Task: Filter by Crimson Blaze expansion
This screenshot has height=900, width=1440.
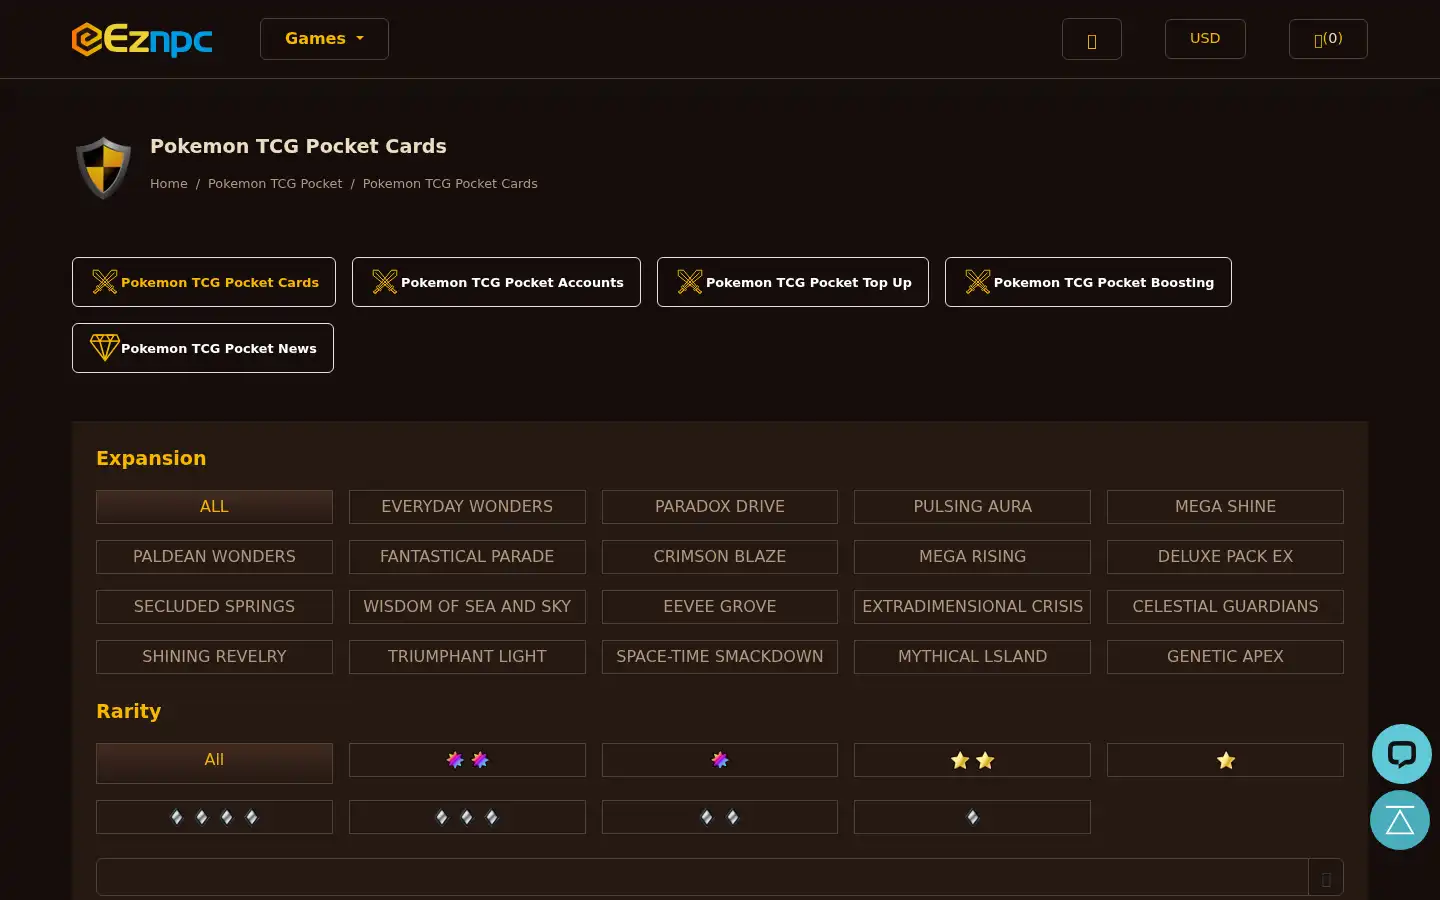Action: (x=720, y=557)
